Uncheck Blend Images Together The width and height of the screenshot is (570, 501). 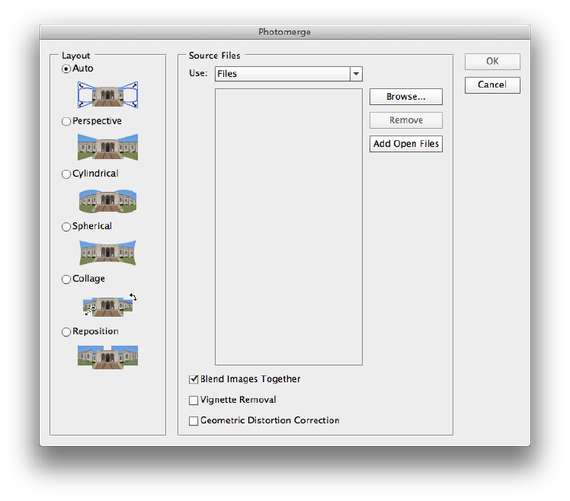tap(193, 380)
